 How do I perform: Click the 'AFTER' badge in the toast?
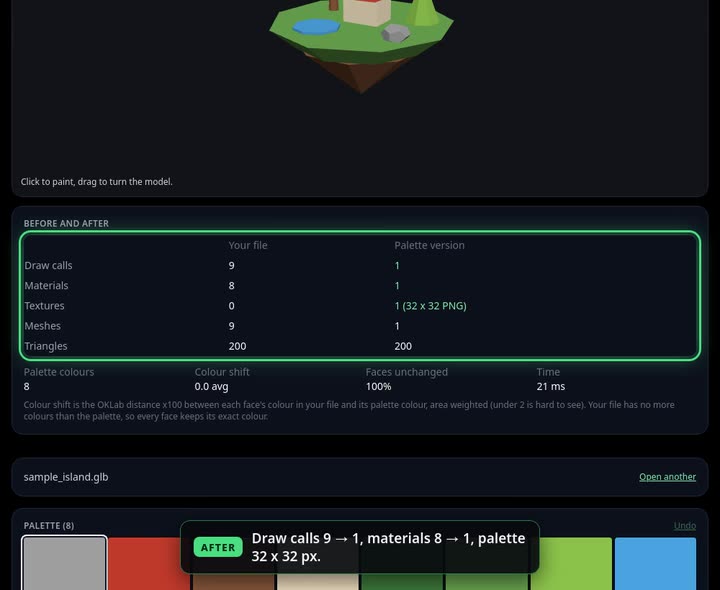(218, 547)
